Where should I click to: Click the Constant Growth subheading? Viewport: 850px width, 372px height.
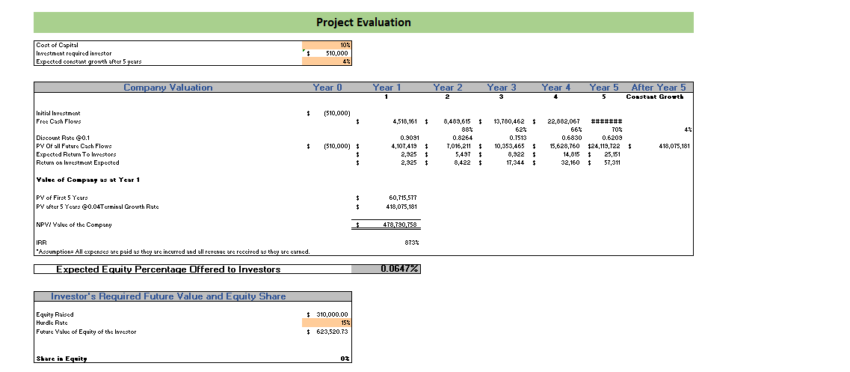656,97
